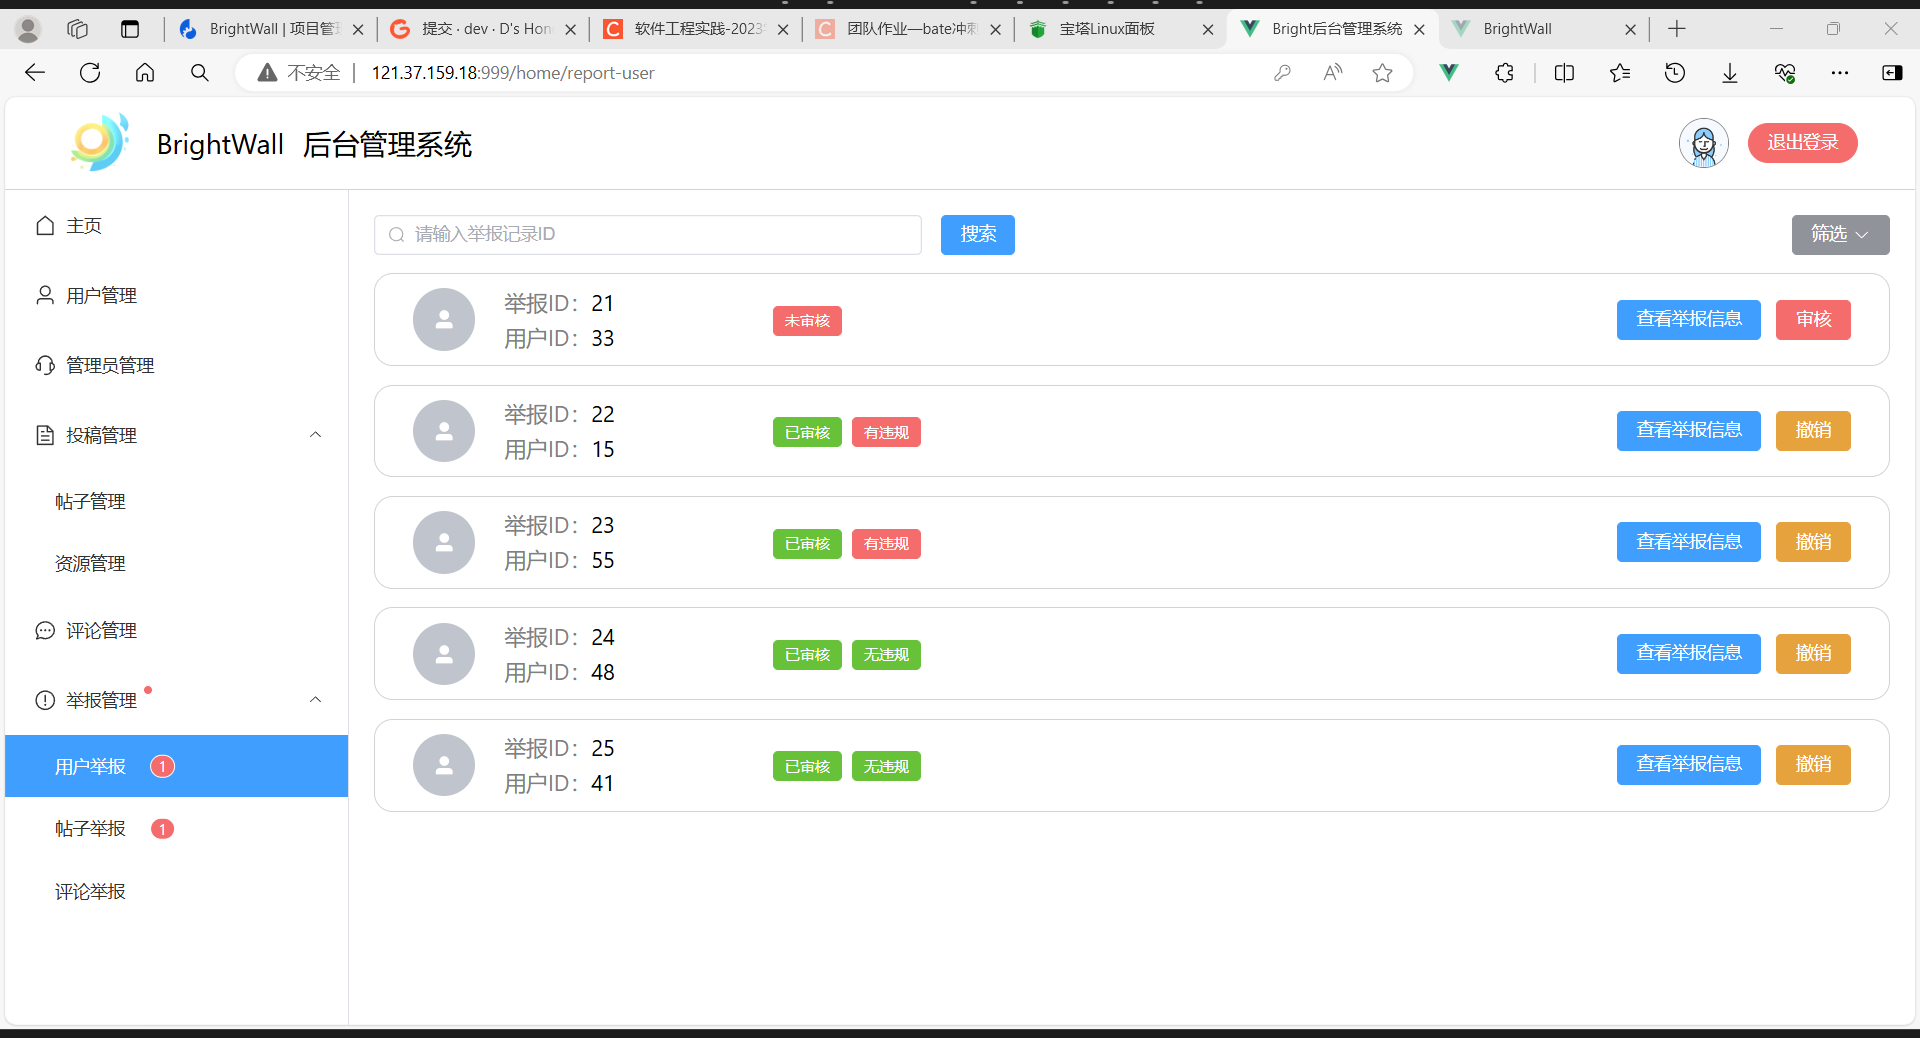Click the 未审核 tag on report 21
1920x1038 pixels.
pyautogui.click(x=807, y=321)
